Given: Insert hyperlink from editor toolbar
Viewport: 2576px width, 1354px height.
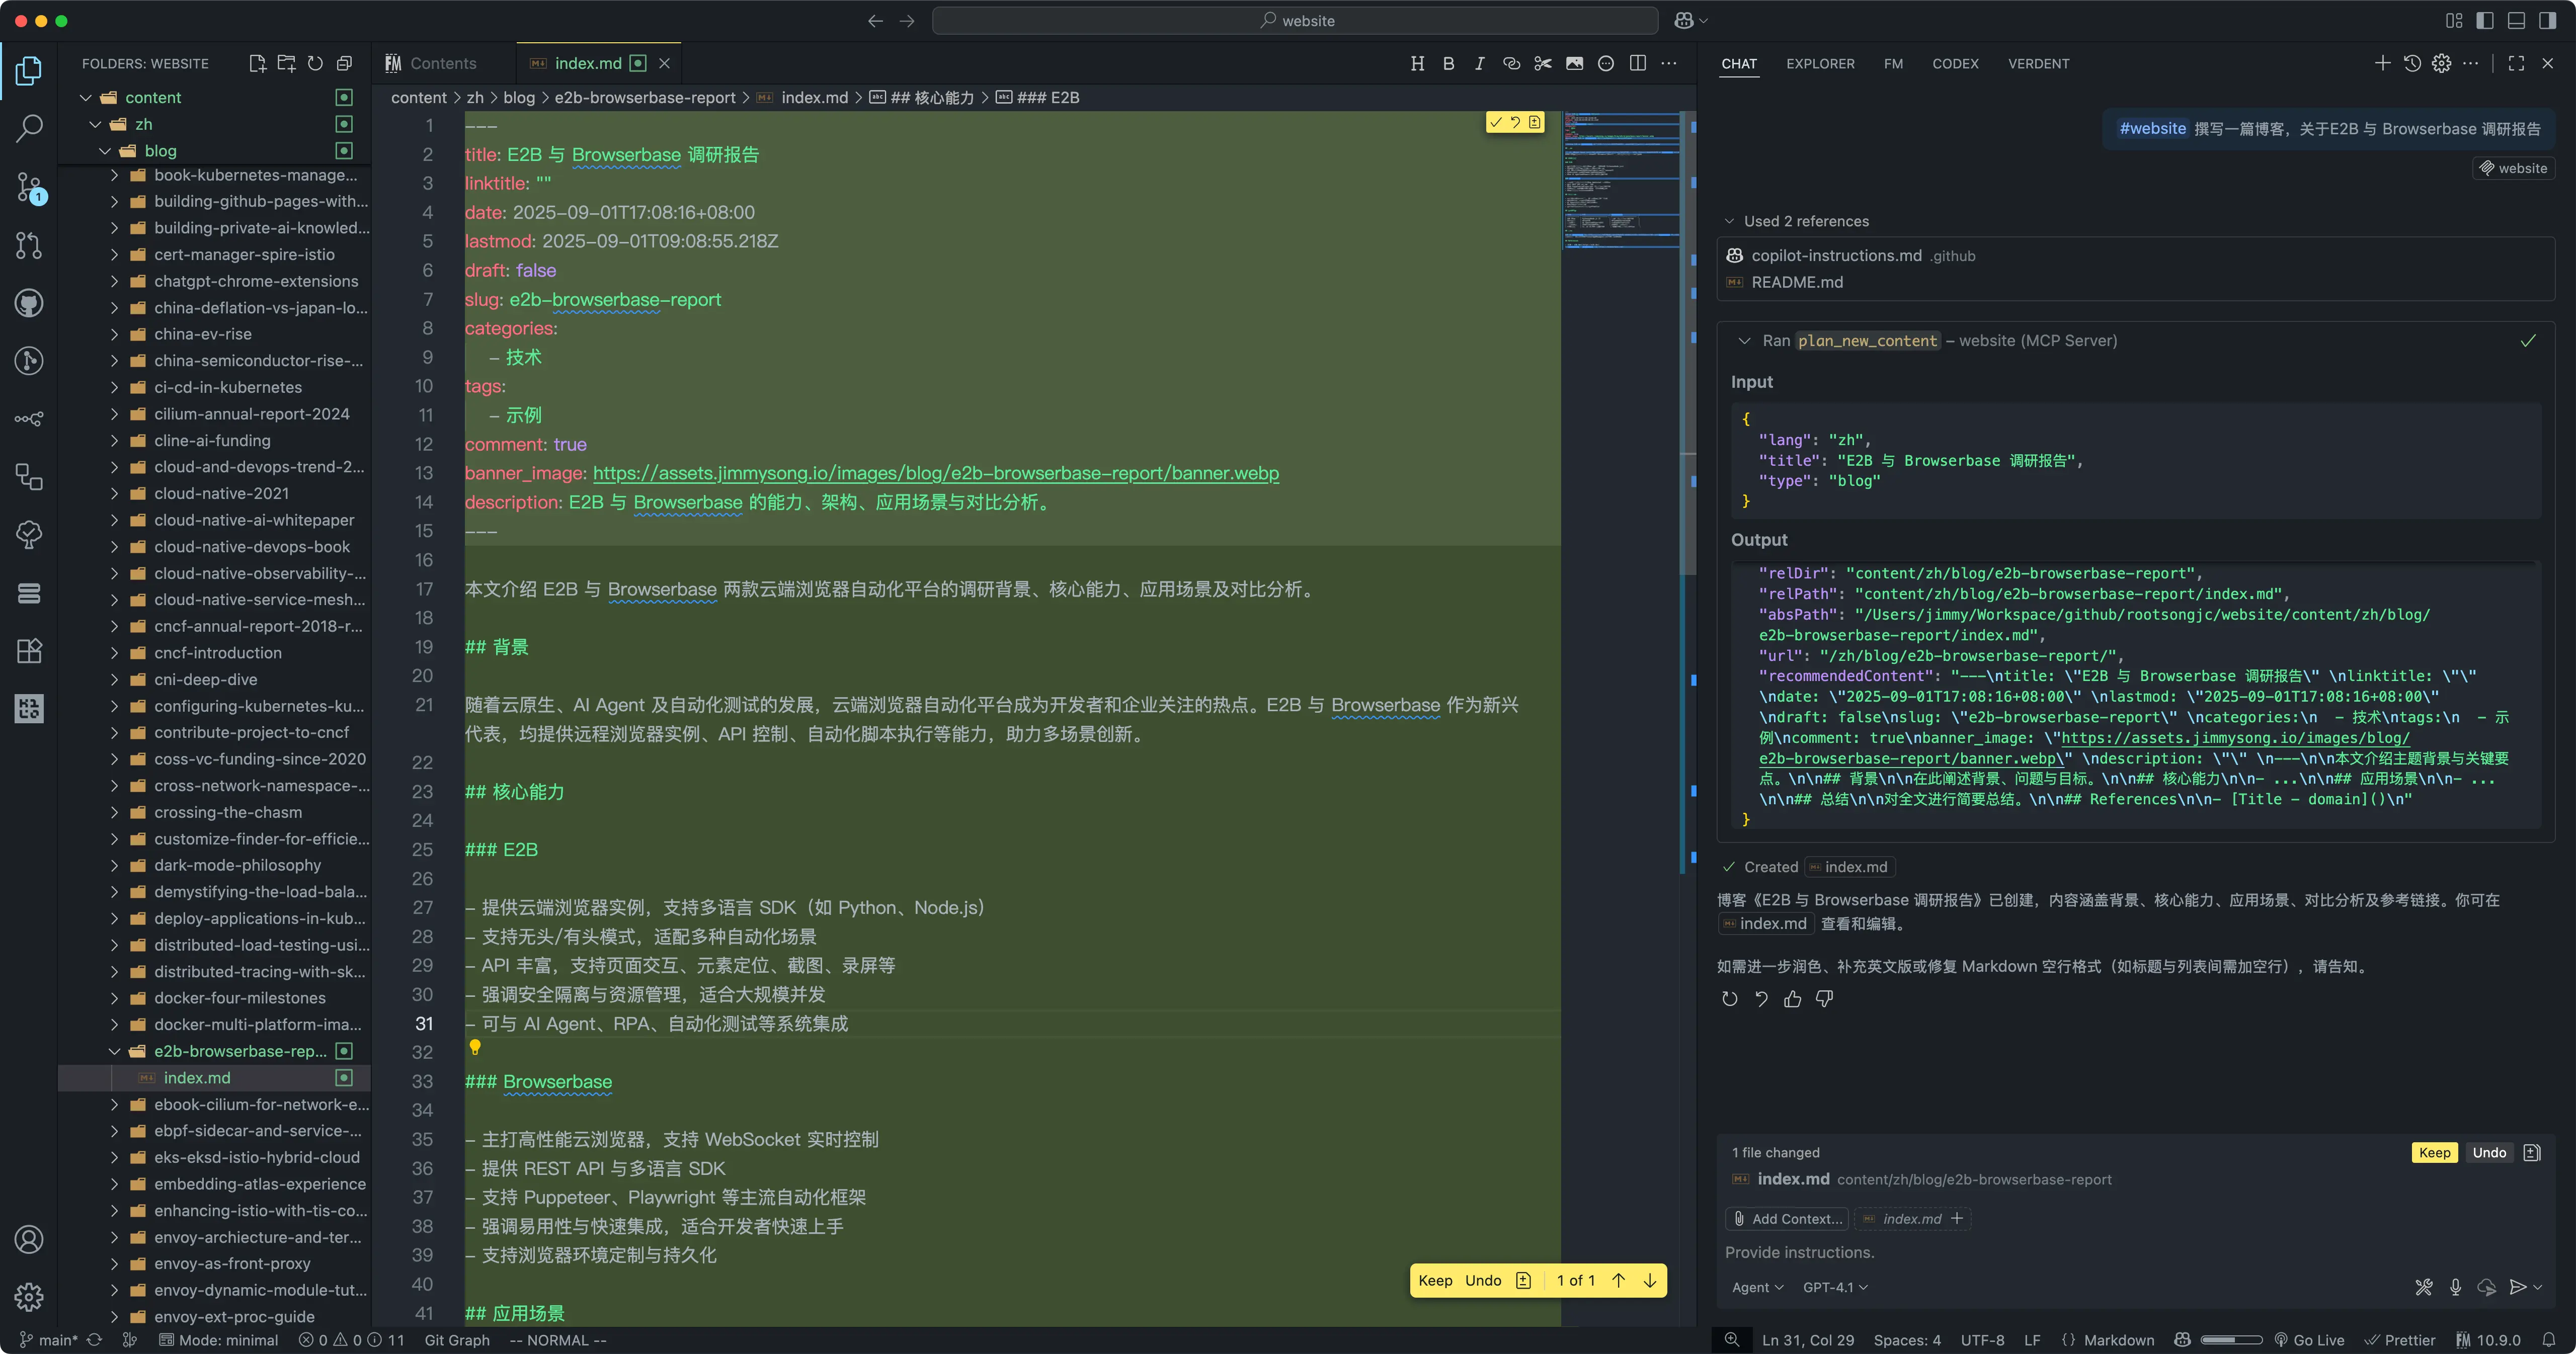Looking at the screenshot, I should pos(1511,63).
